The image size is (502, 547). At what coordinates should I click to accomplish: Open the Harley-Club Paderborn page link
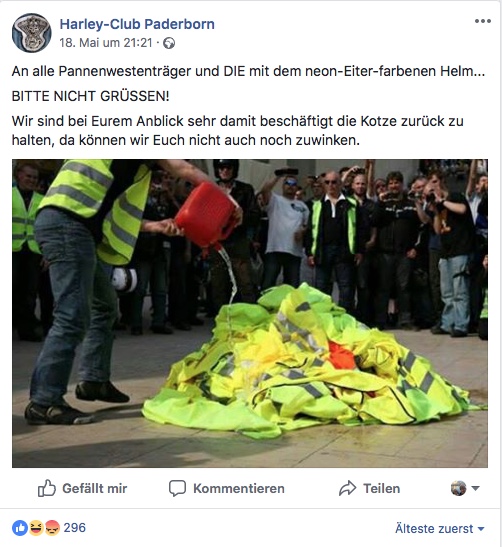click(x=137, y=24)
